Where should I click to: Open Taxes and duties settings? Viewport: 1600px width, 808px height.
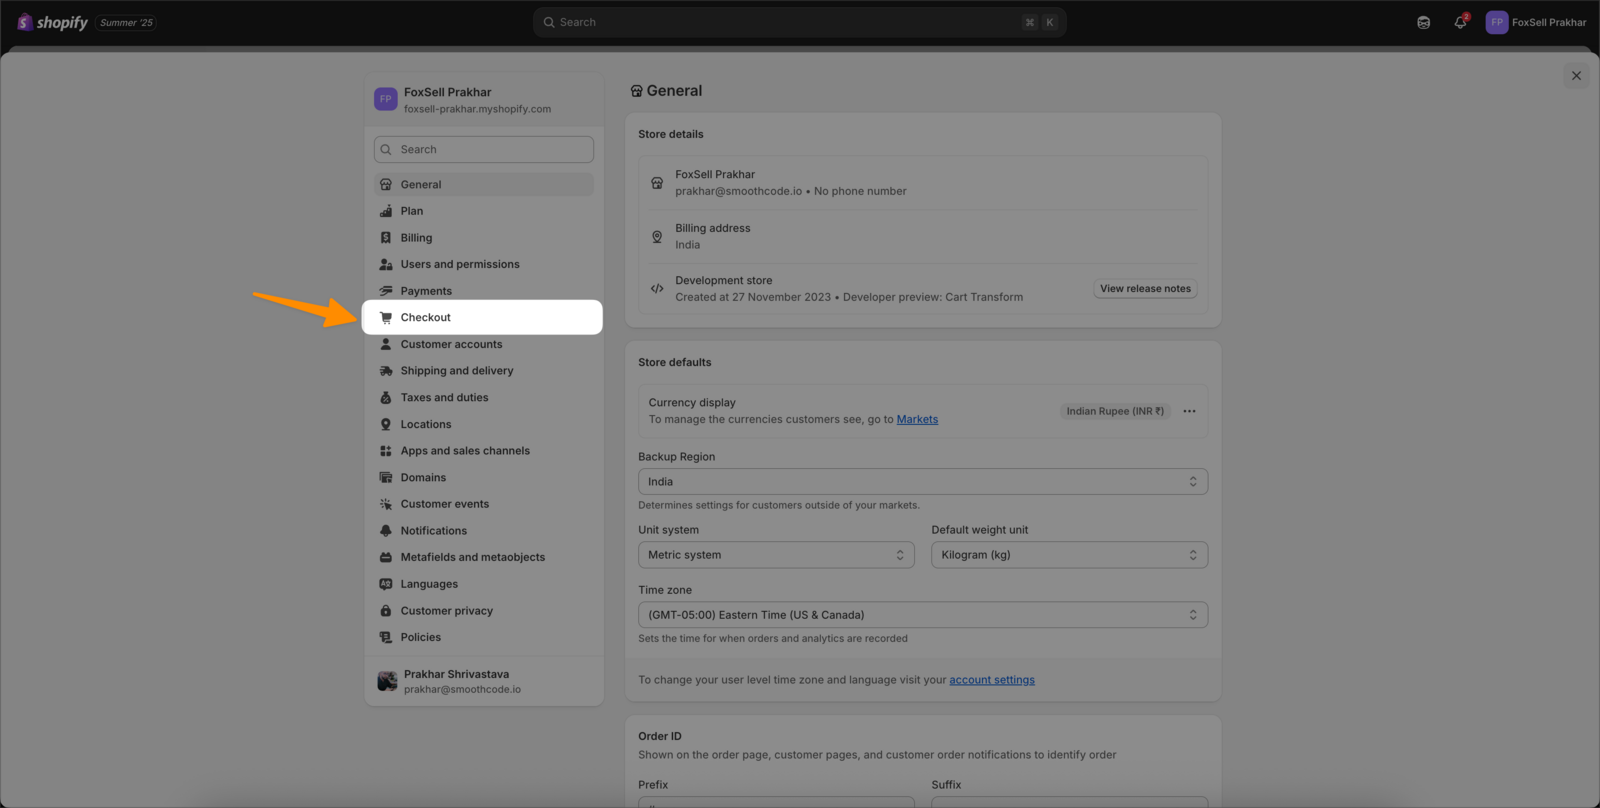tap(484, 398)
